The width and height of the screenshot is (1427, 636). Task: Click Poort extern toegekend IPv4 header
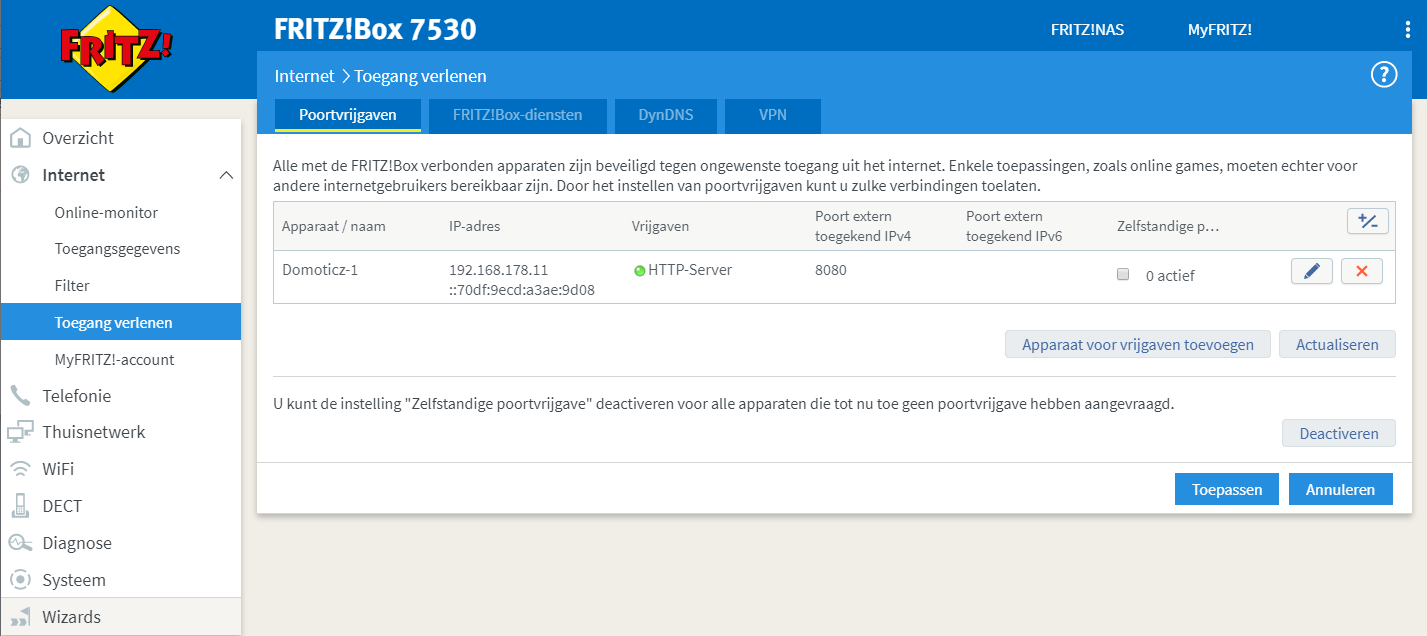863,226
